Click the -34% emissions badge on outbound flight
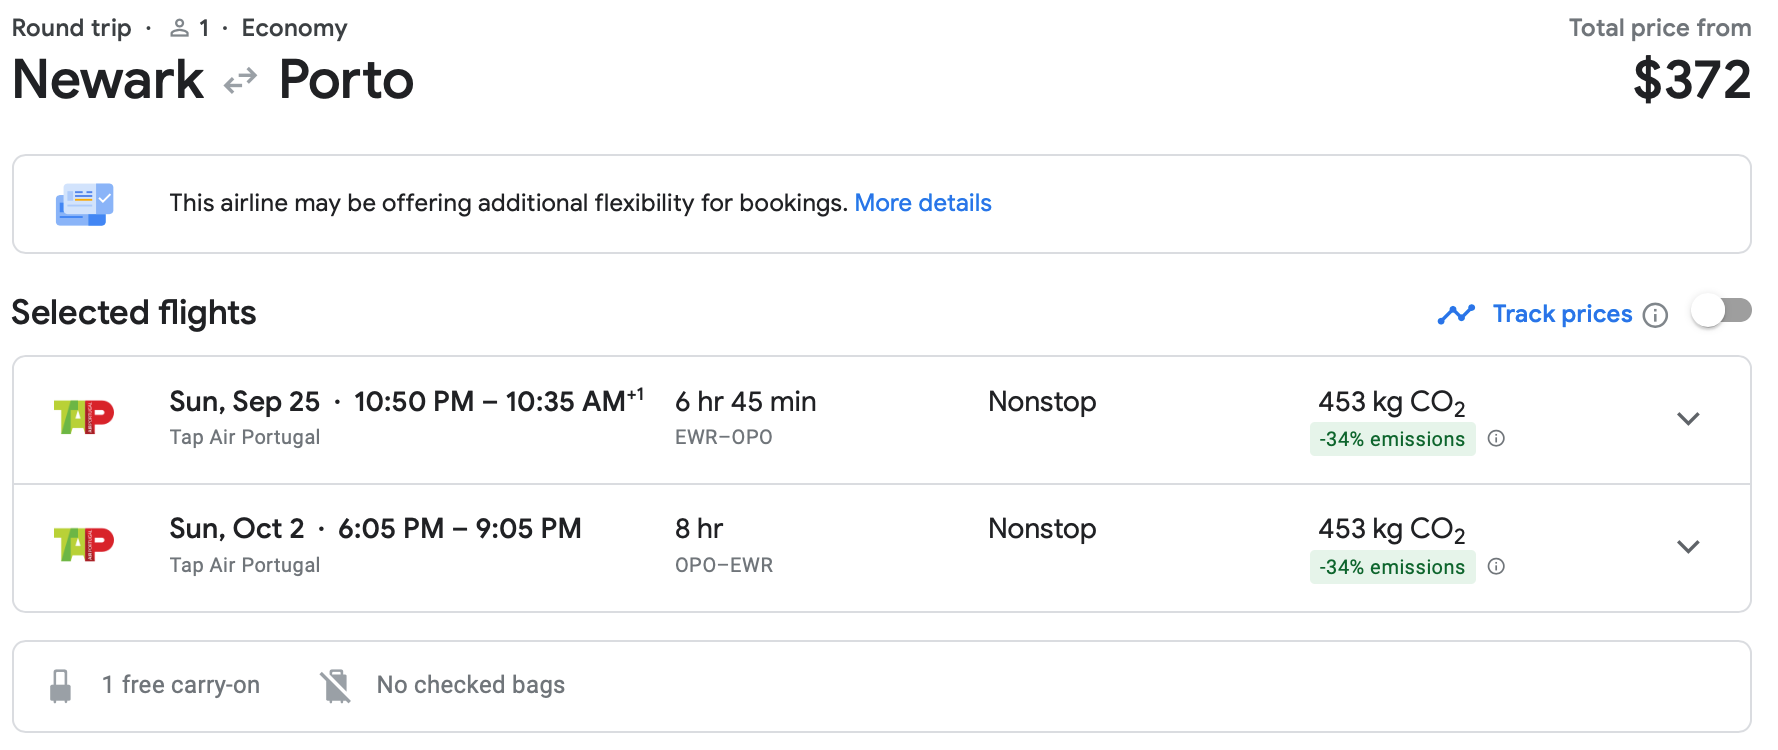This screenshot has width=1778, height=750. coord(1392,439)
